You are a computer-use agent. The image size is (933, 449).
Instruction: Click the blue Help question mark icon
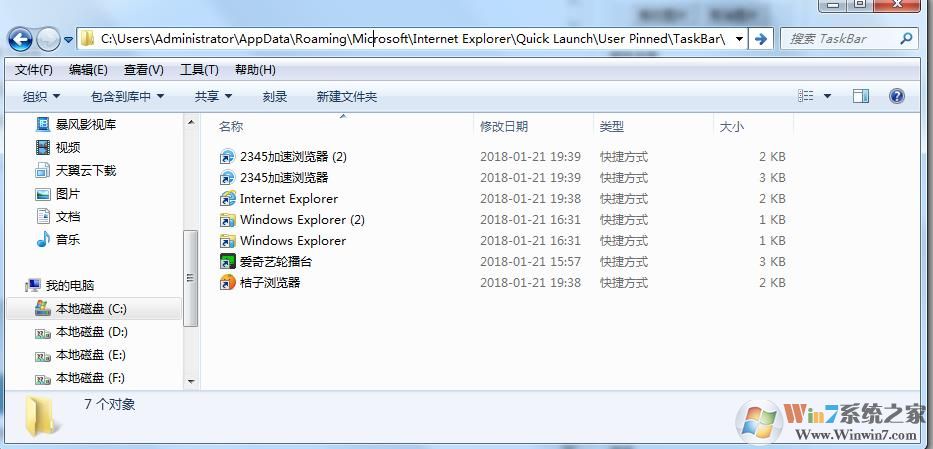coord(897,96)
